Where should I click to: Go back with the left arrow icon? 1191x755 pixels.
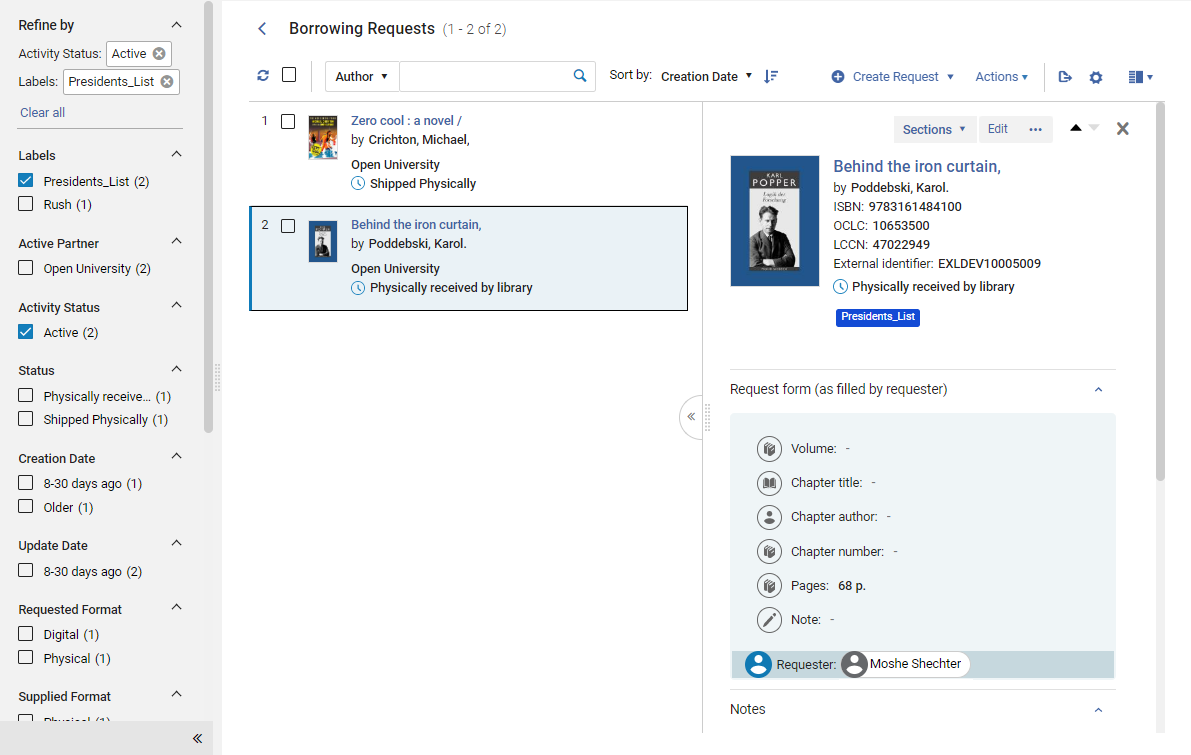pos(262,29)
